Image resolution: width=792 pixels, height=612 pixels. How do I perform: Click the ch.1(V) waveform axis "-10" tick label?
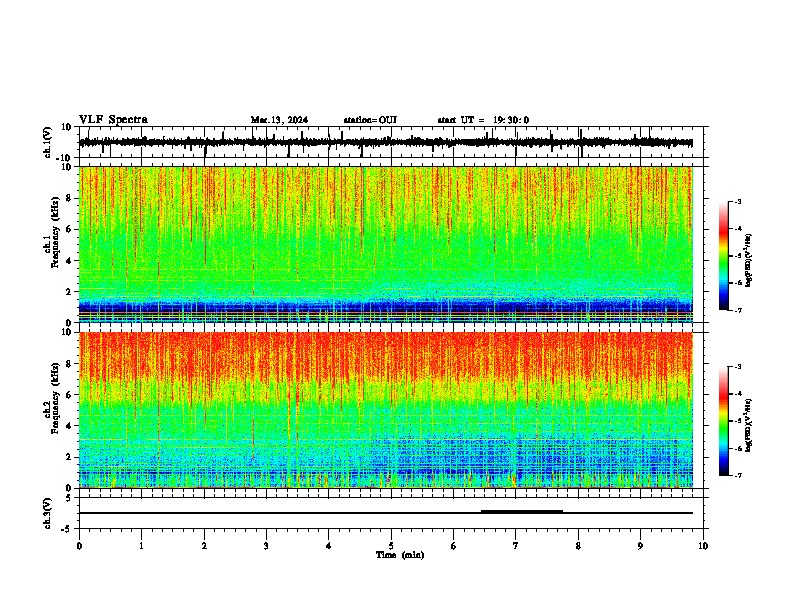[x=65, y=158]
